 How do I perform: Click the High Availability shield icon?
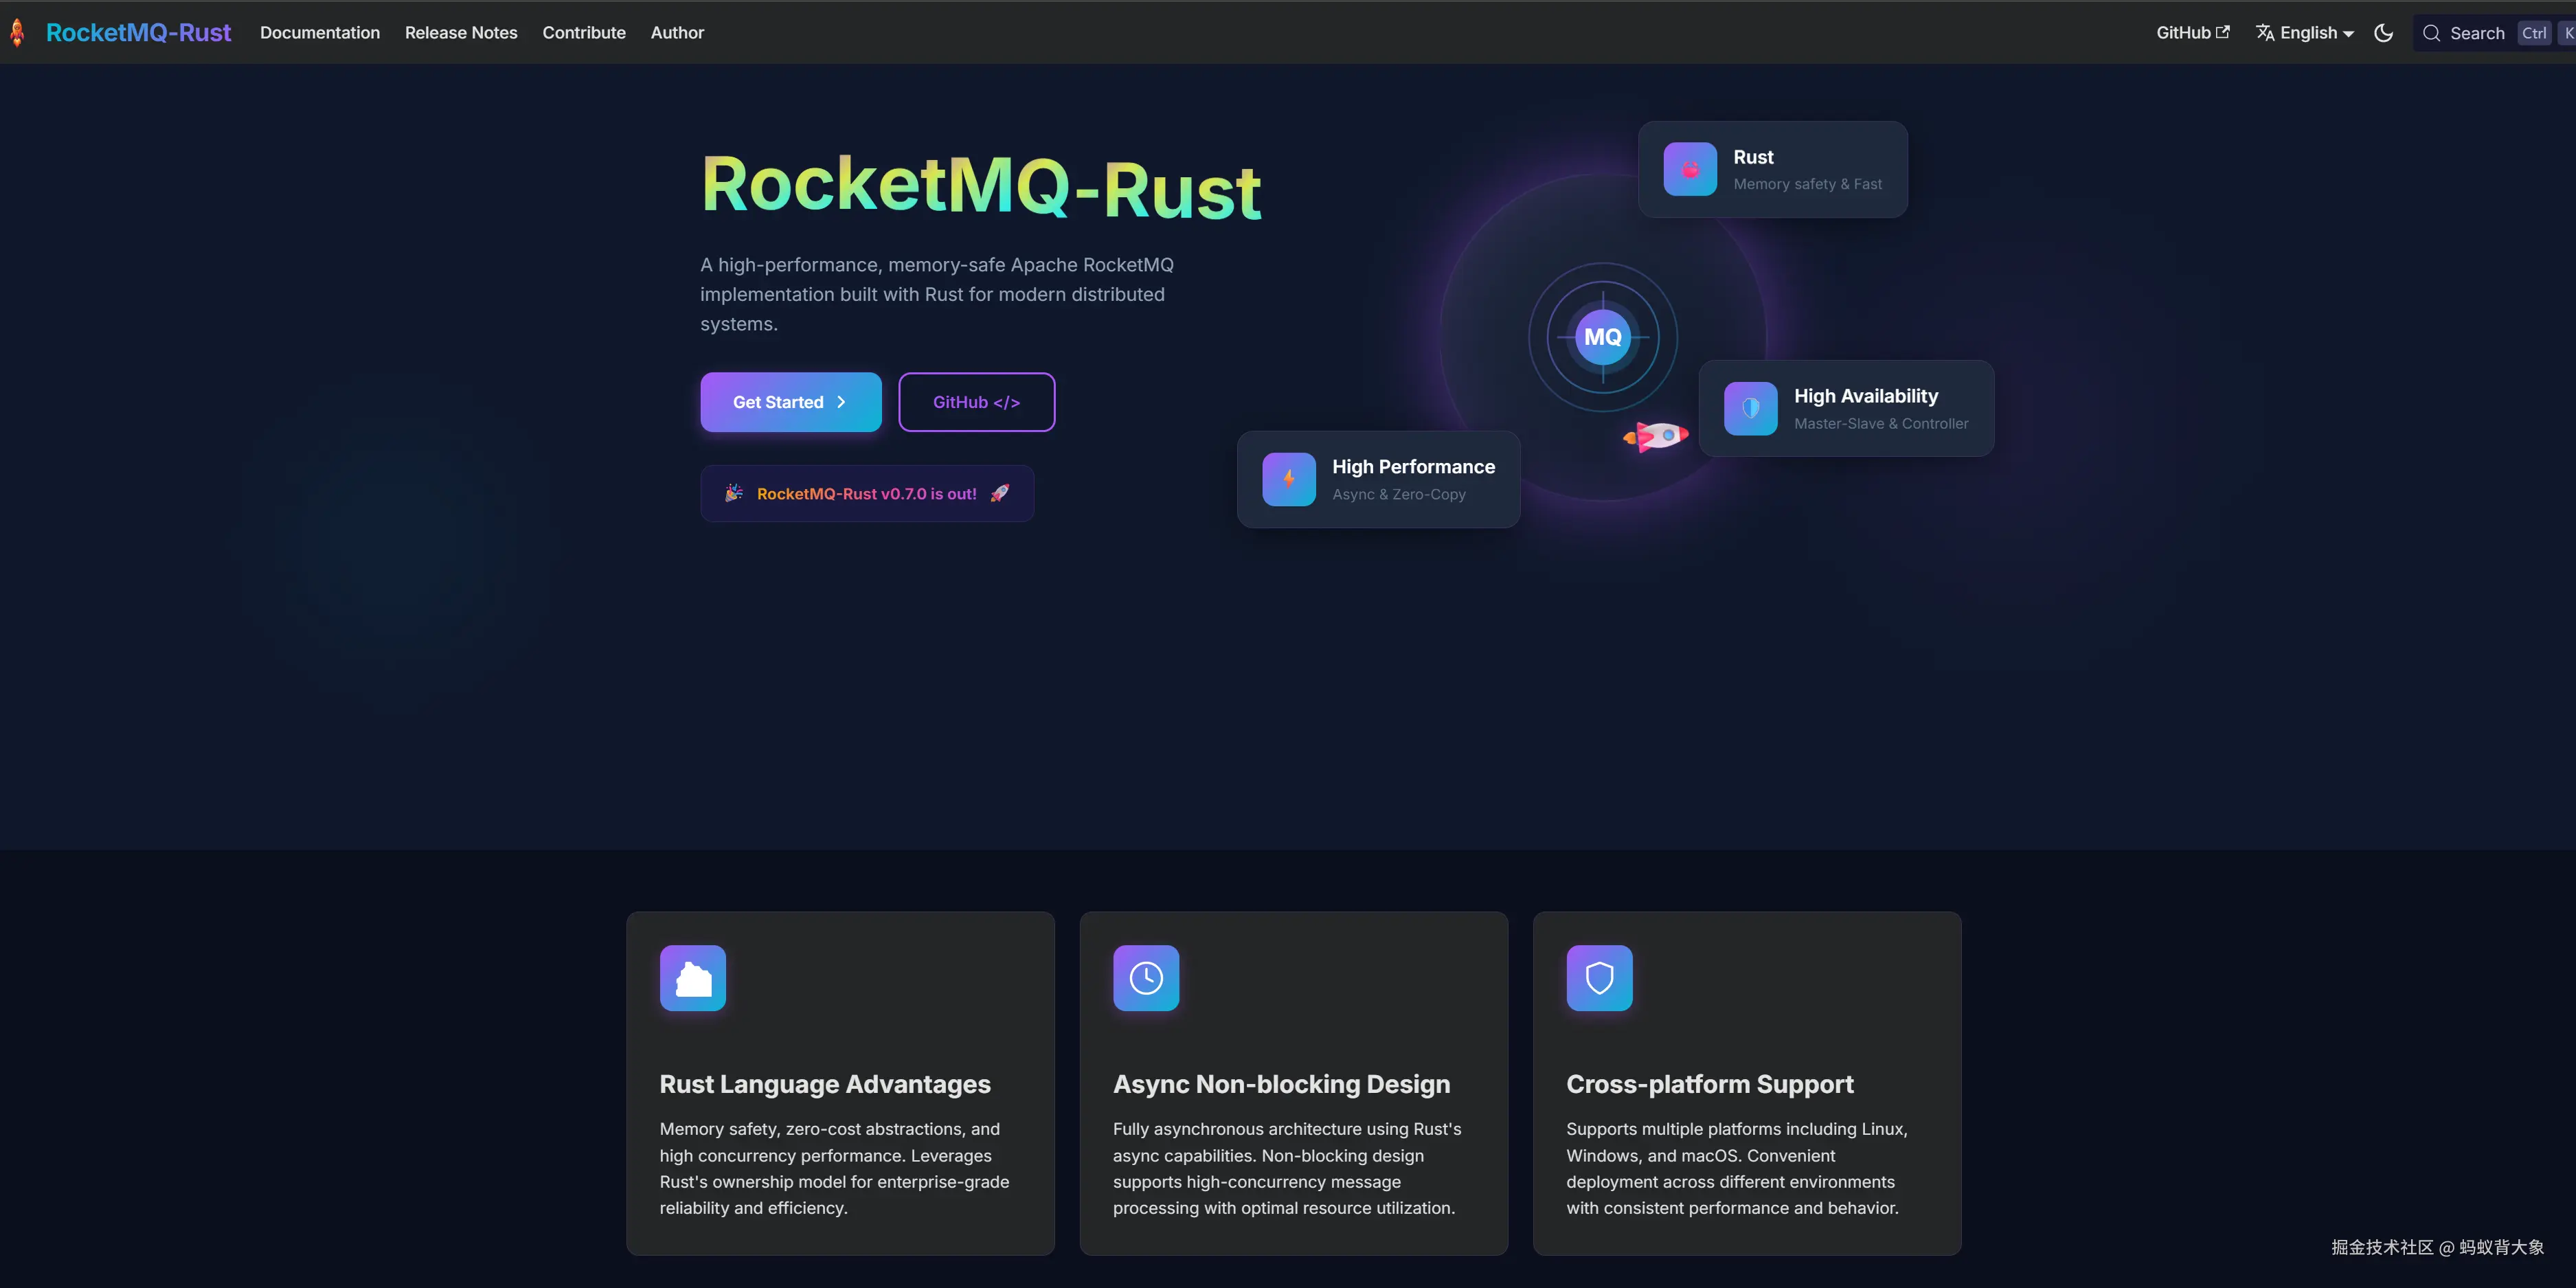click(1750, 408)
